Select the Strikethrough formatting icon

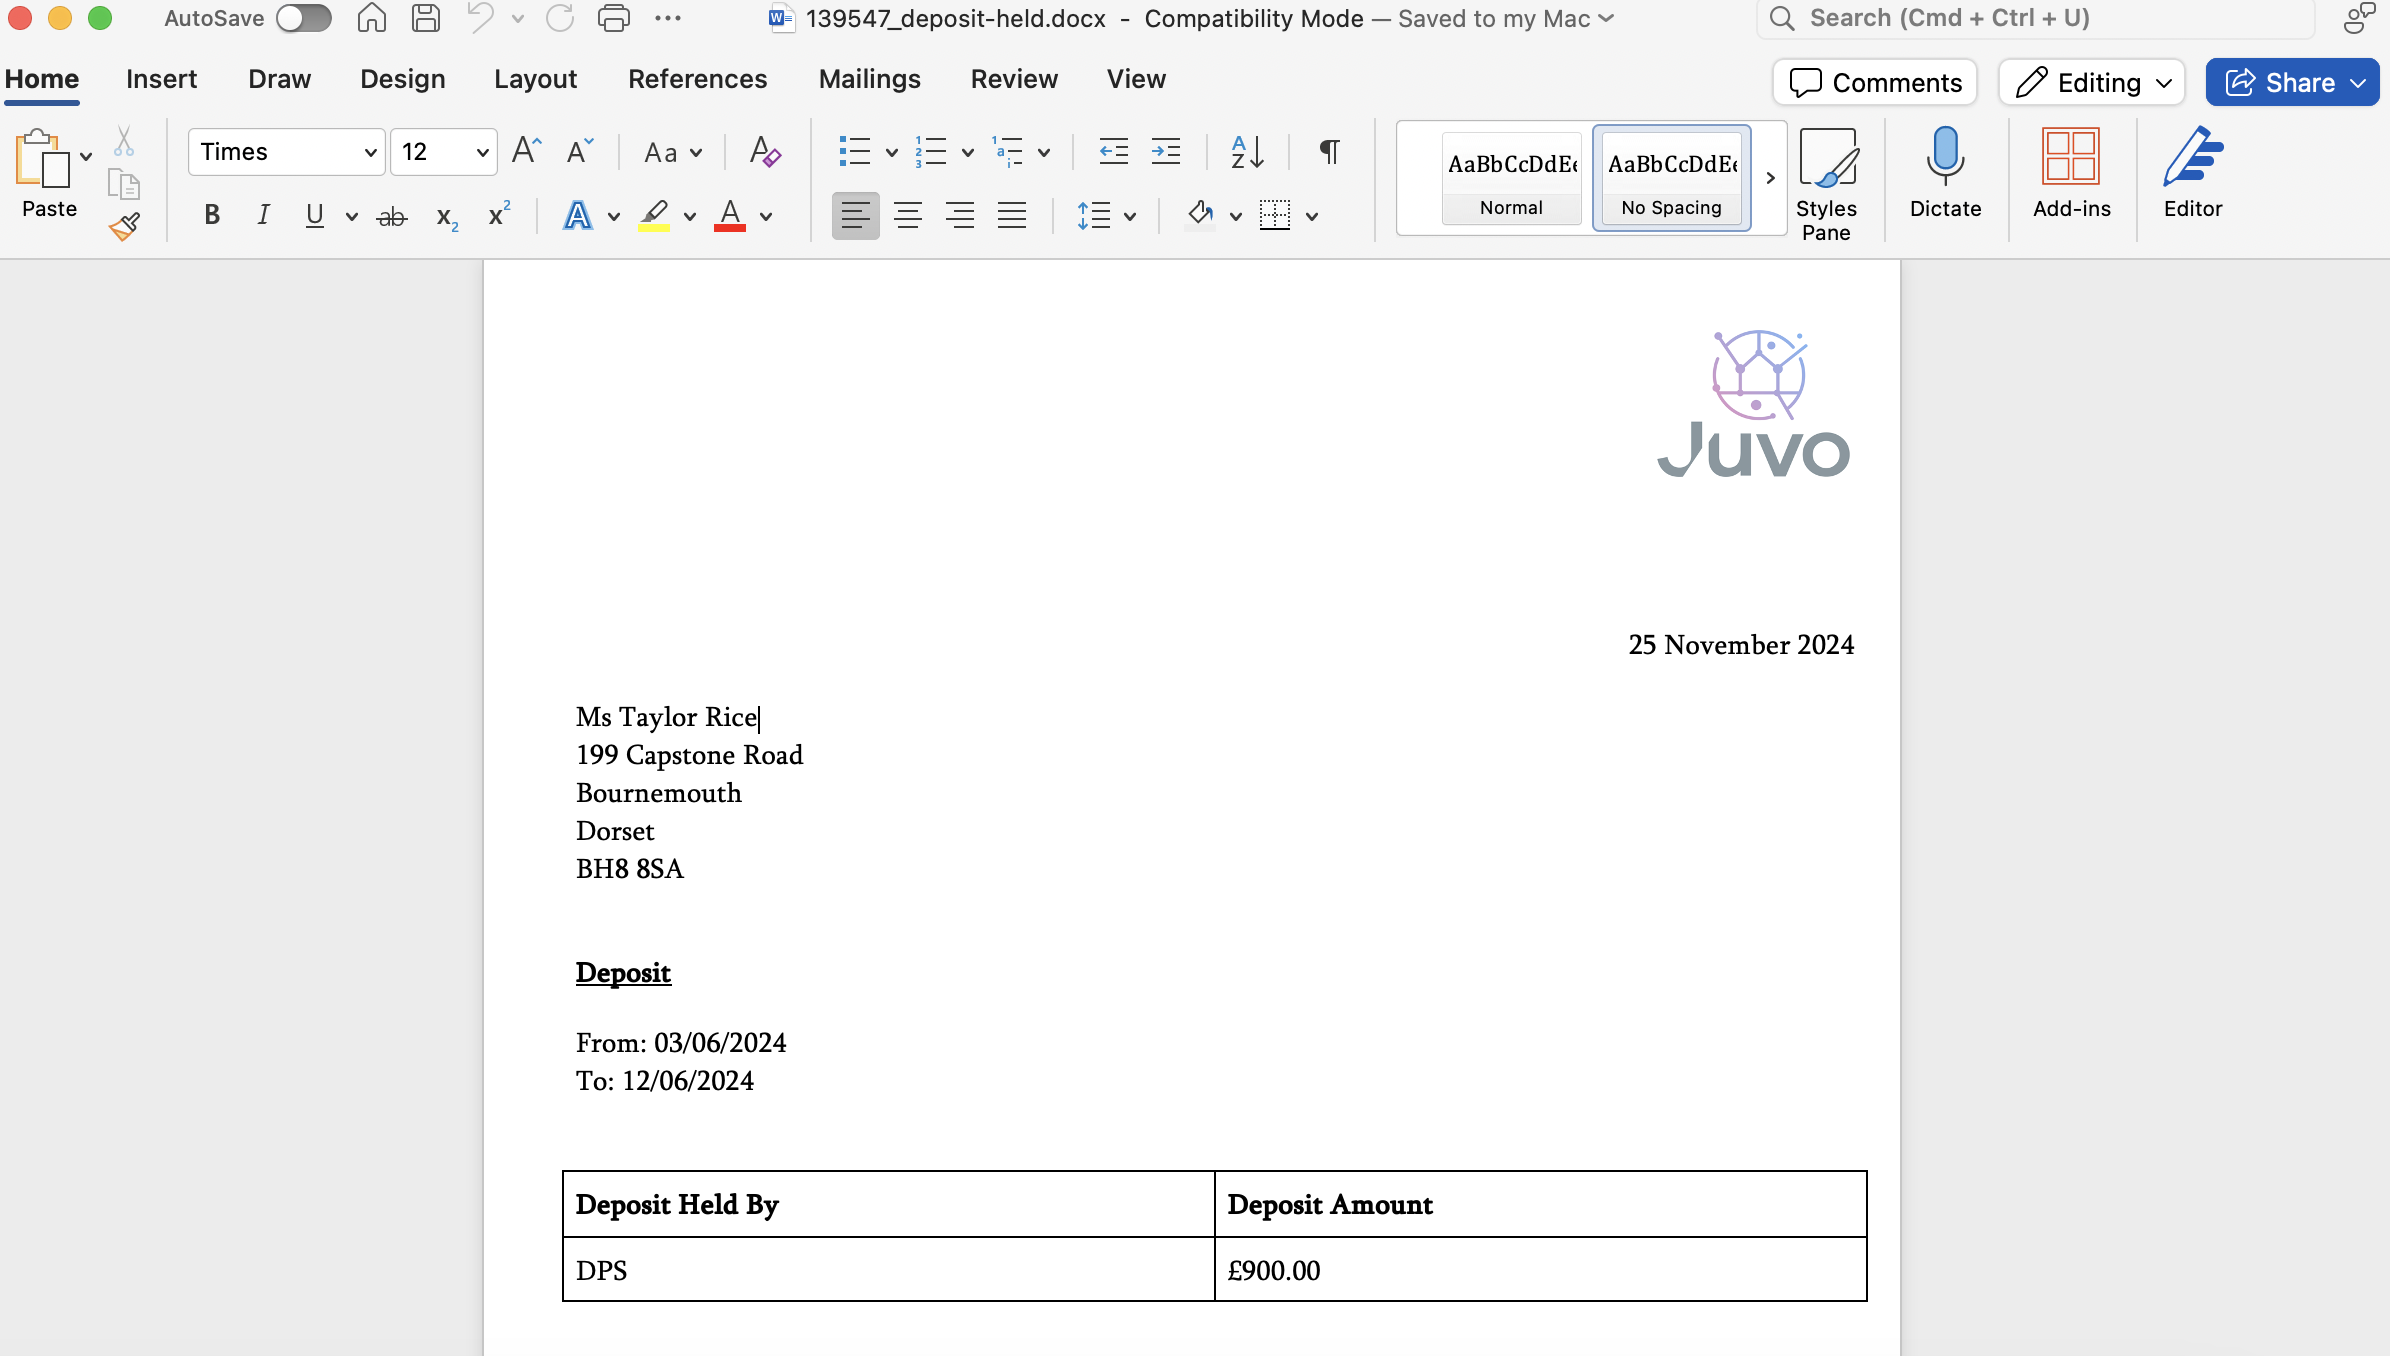coord(391,214)
